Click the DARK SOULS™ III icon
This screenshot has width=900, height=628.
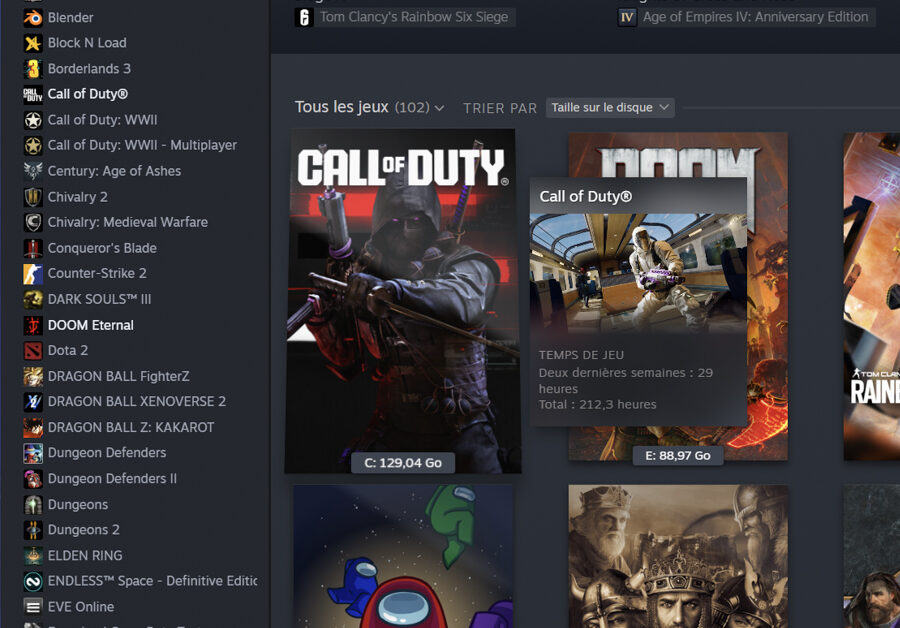[33, 299]
